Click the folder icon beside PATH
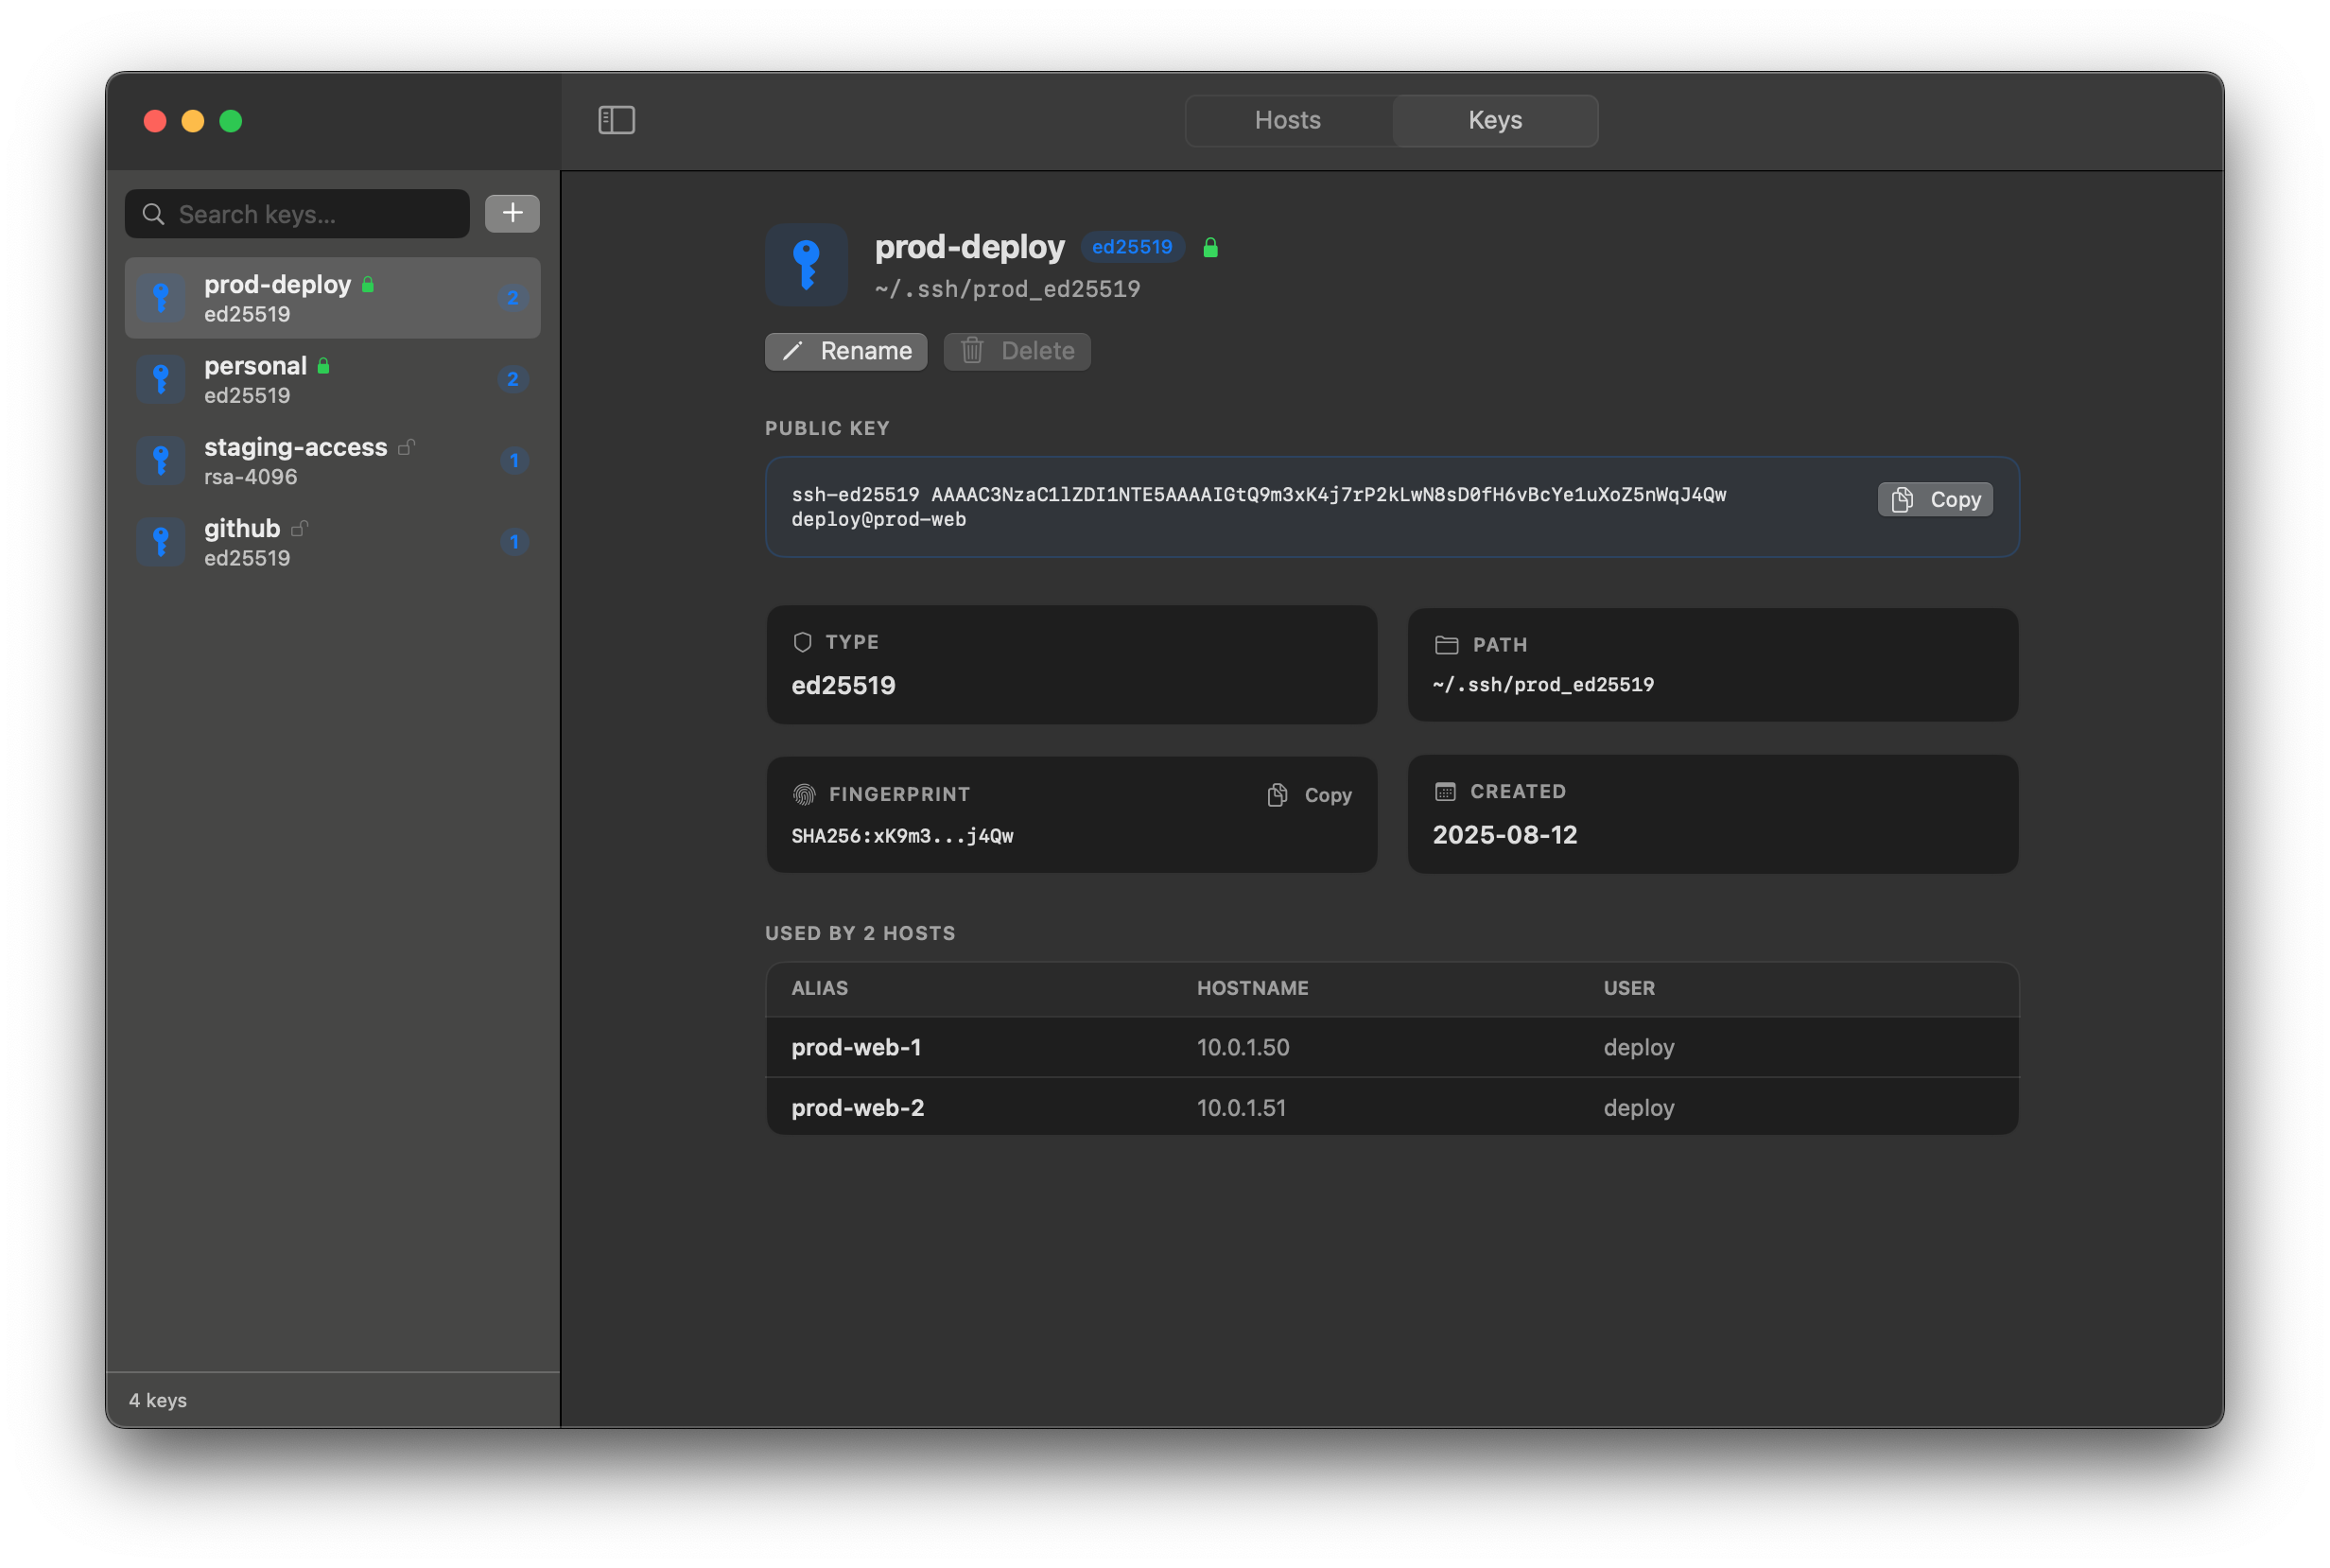 pos(1446,645)
